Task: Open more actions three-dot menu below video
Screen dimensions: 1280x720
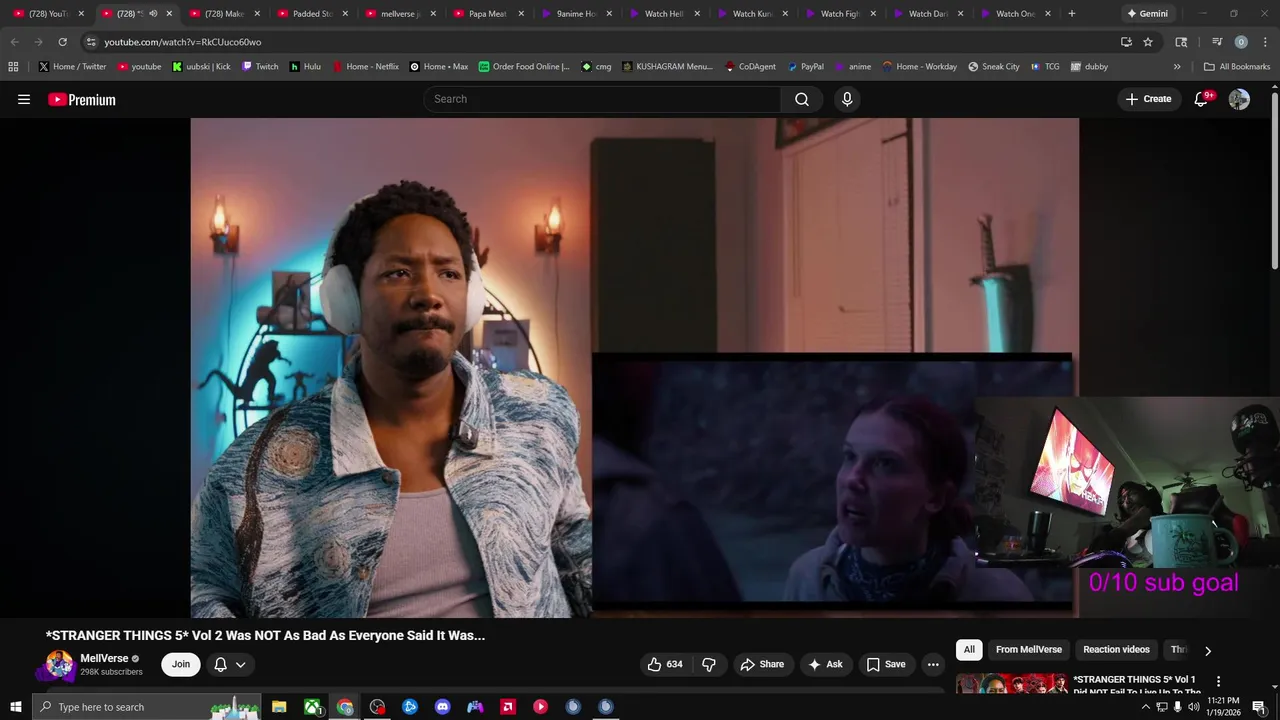Action: [x=933, y=664]
